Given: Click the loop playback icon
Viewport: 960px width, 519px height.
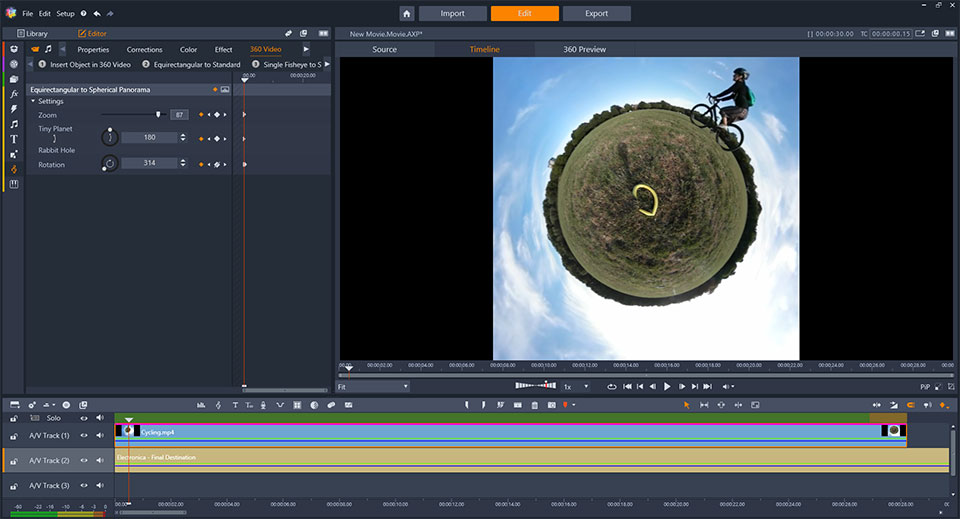Looking at the screenshot, I should point(611,386).
